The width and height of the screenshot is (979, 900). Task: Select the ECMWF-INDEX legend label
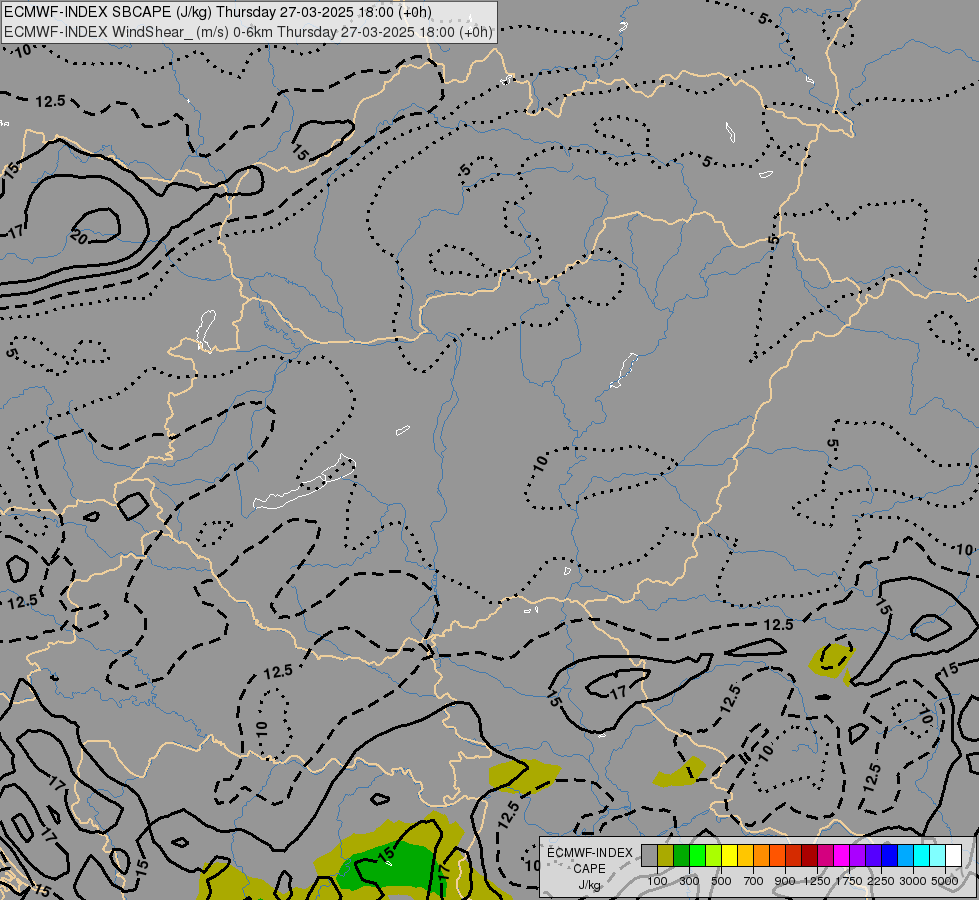tap(590, 853)
